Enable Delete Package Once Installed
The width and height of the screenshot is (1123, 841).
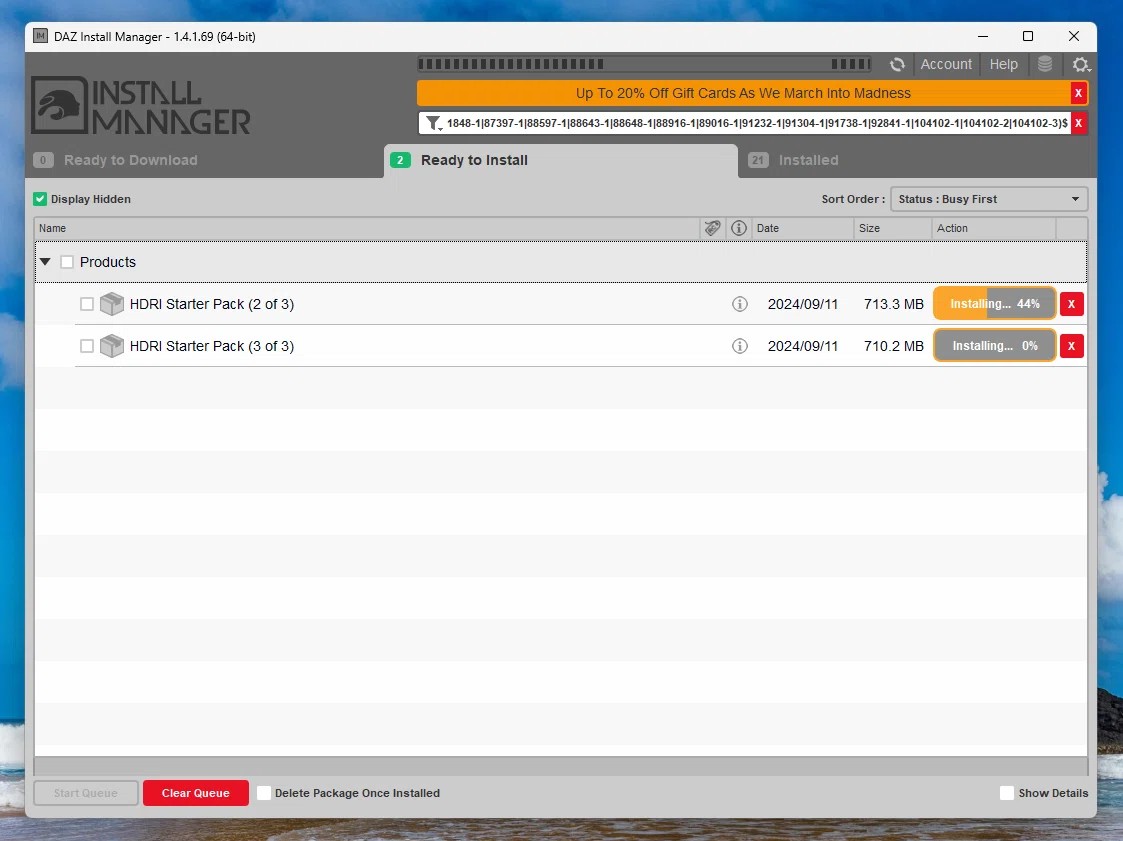pos(264,793)
